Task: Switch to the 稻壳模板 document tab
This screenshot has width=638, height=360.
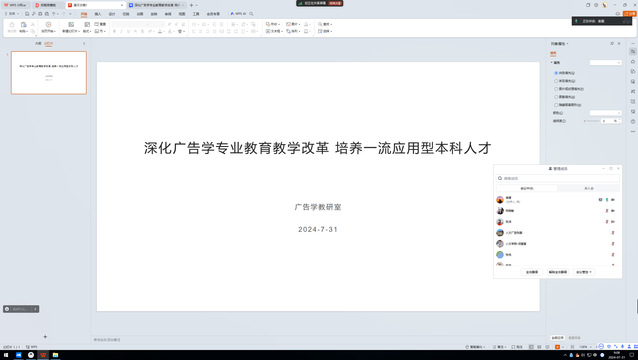Action: [x=48, y=5]
